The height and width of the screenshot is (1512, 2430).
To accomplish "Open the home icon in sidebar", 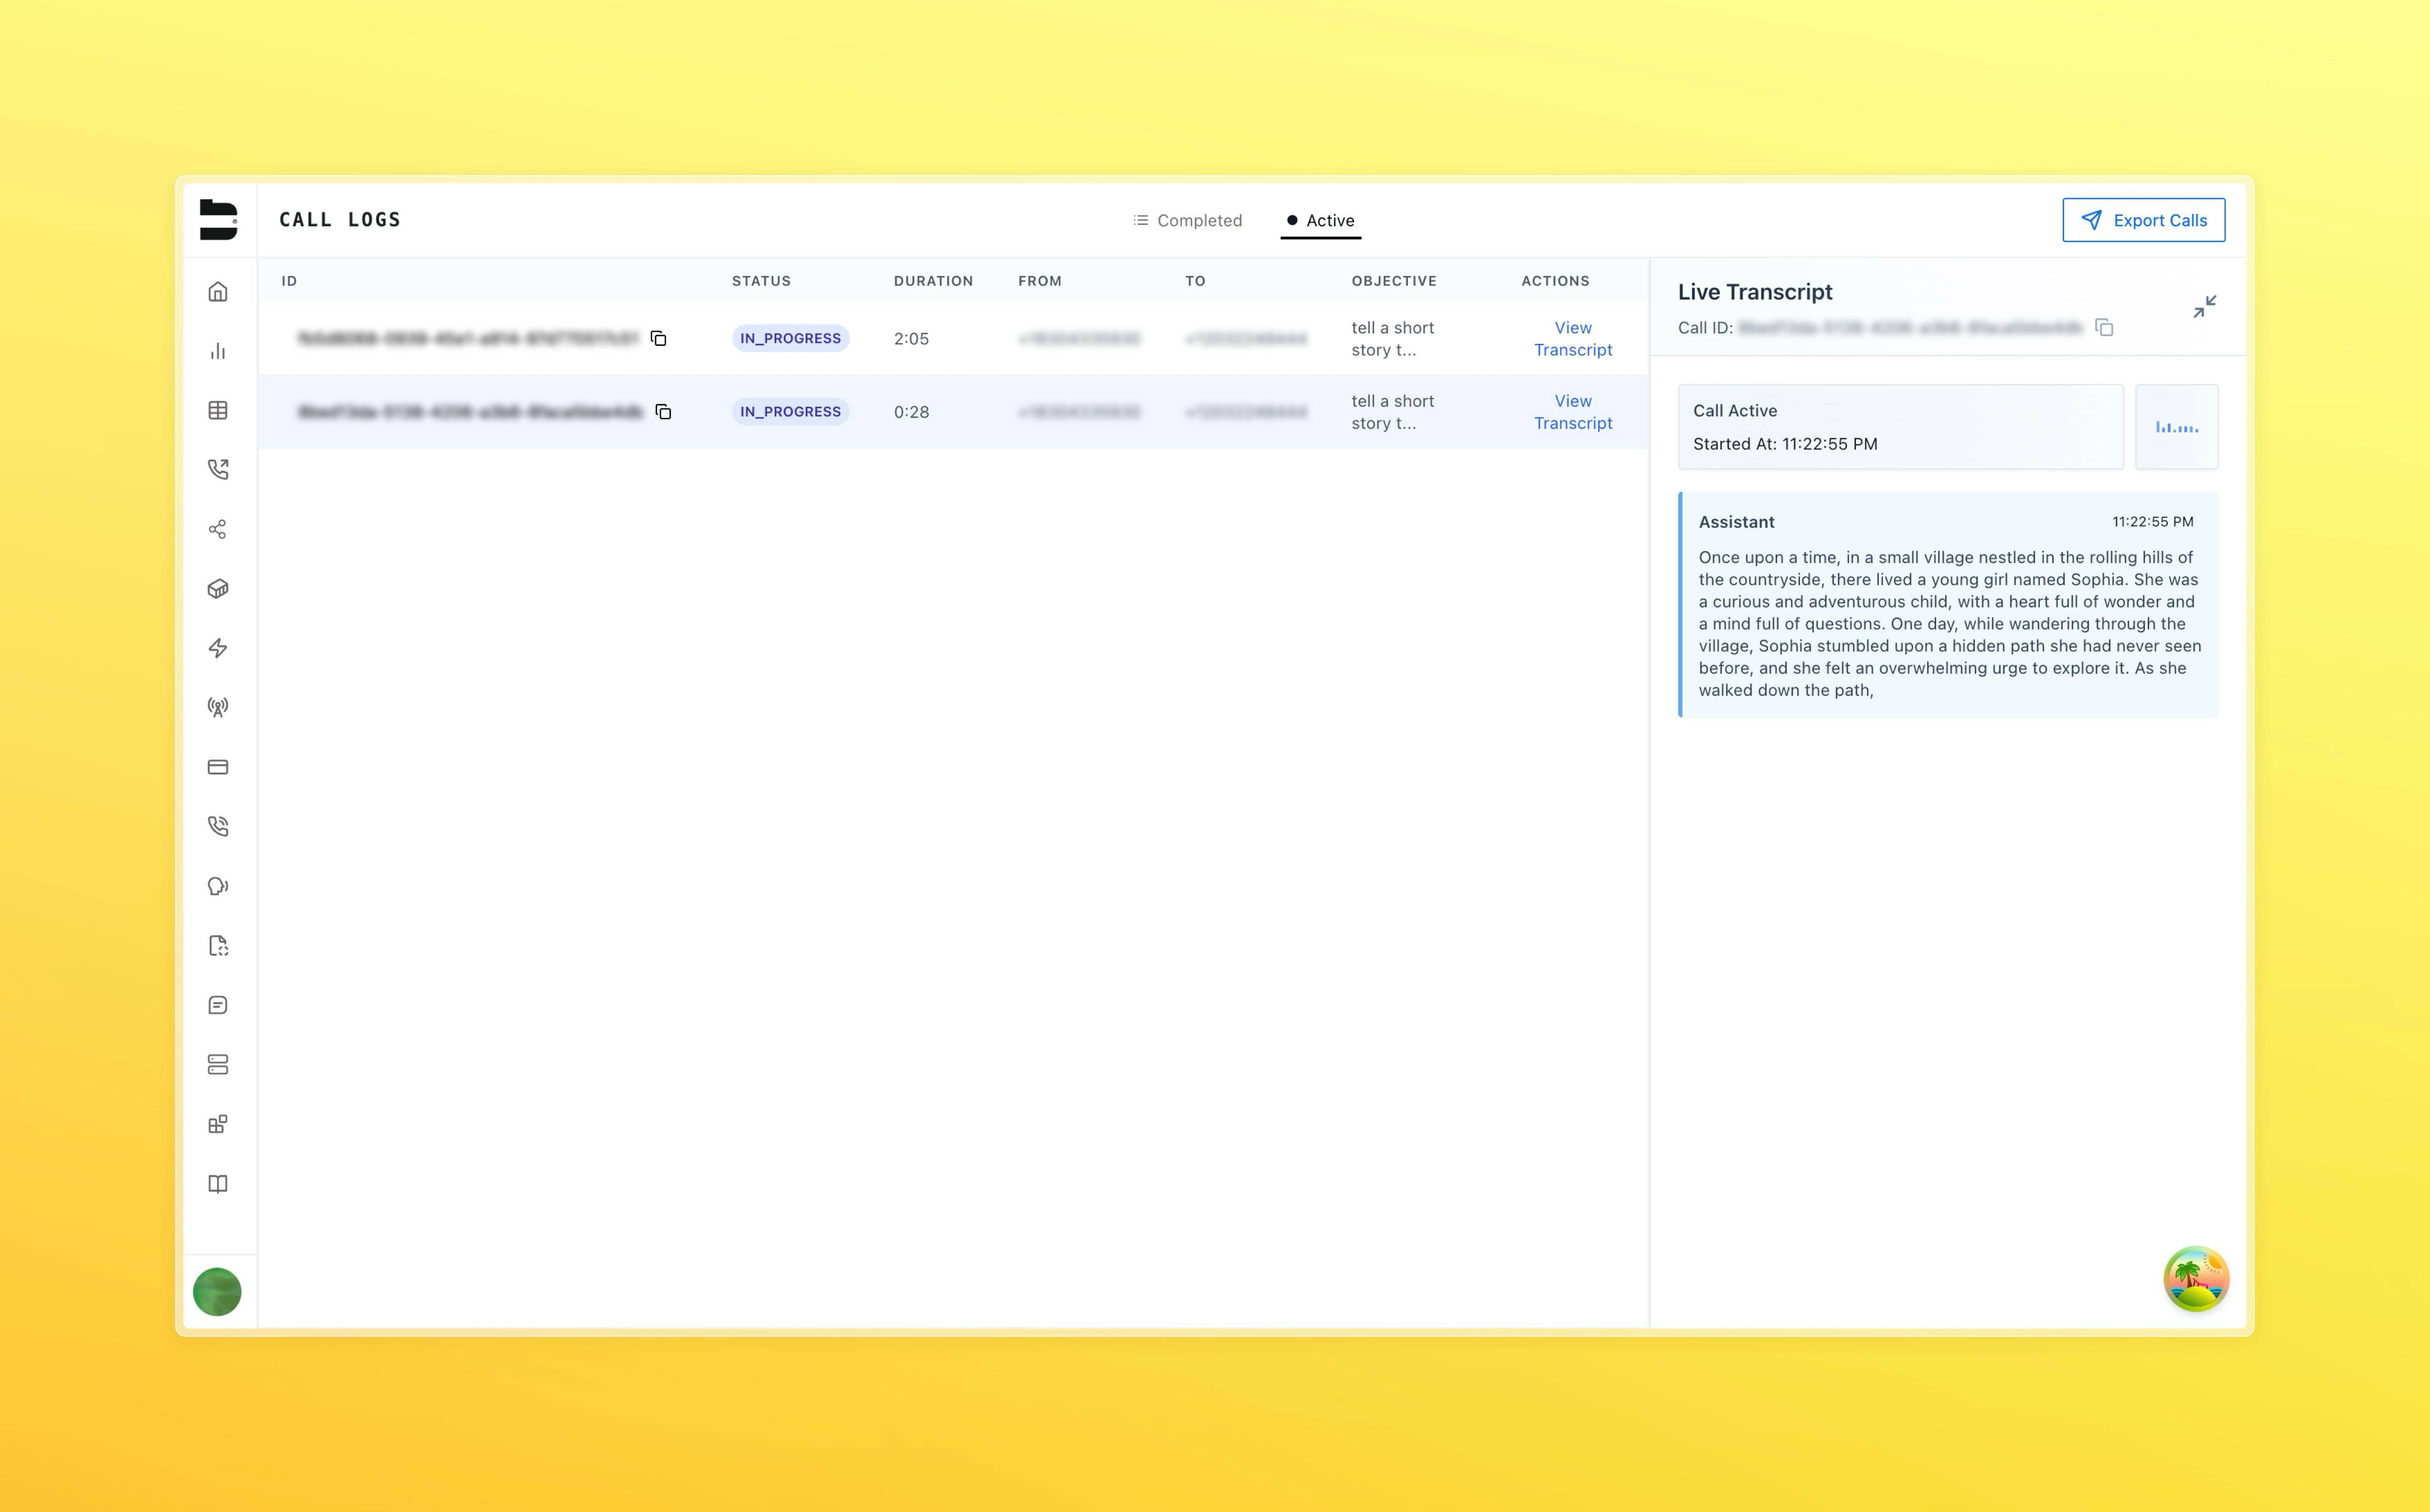I will click(218, 291).
